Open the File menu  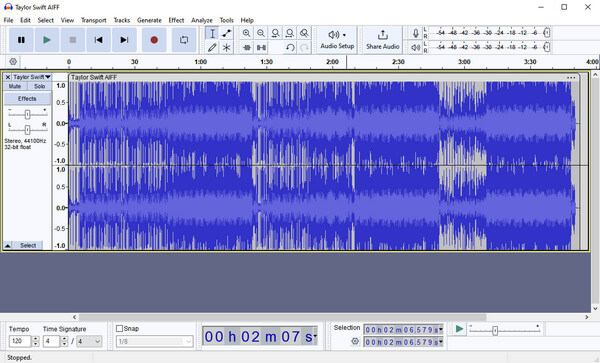click(x=8, y=20)
